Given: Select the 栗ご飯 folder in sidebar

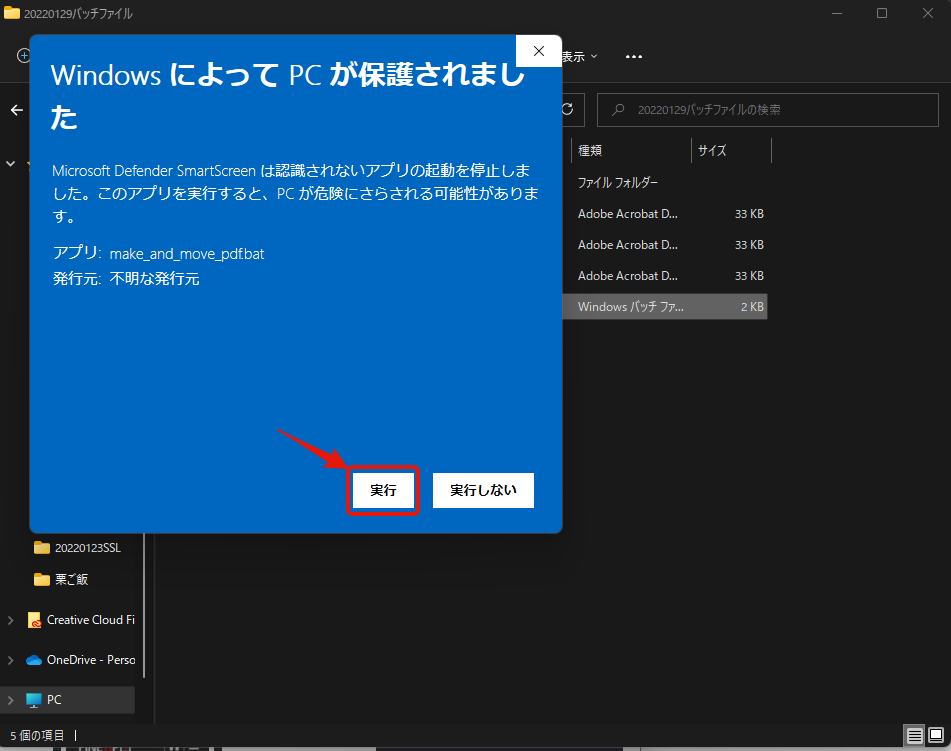Looking at the screenshot, I should (71, 579).
